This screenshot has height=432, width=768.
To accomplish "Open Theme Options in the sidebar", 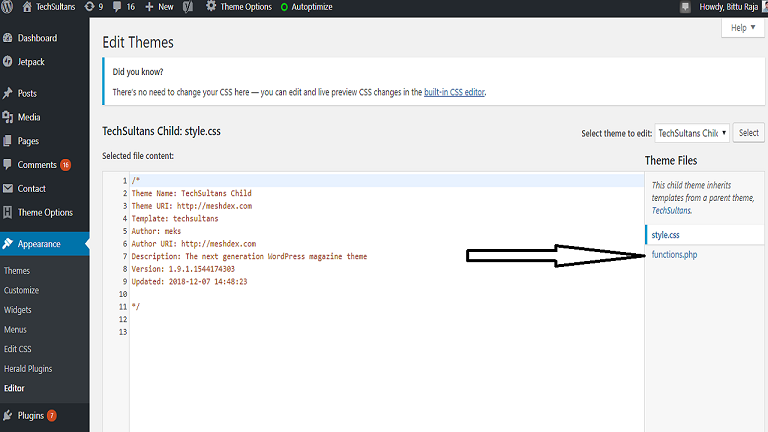I will (x=45, y=212).
